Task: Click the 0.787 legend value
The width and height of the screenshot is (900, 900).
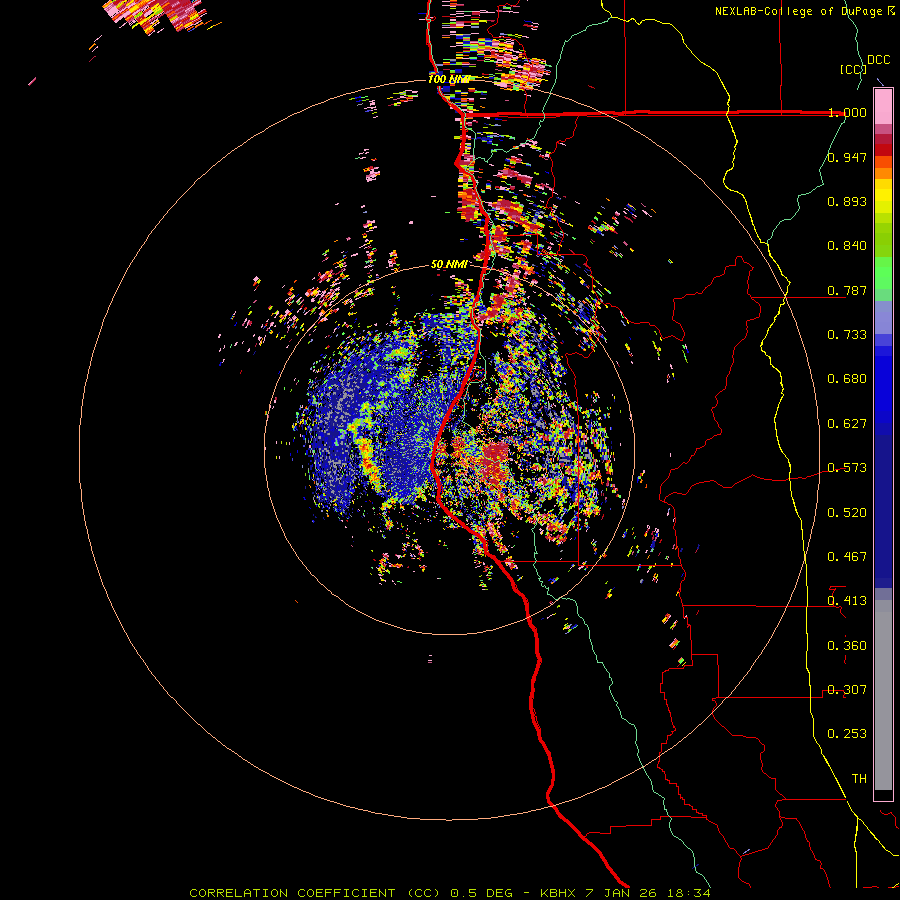Action: pos(847,290)
